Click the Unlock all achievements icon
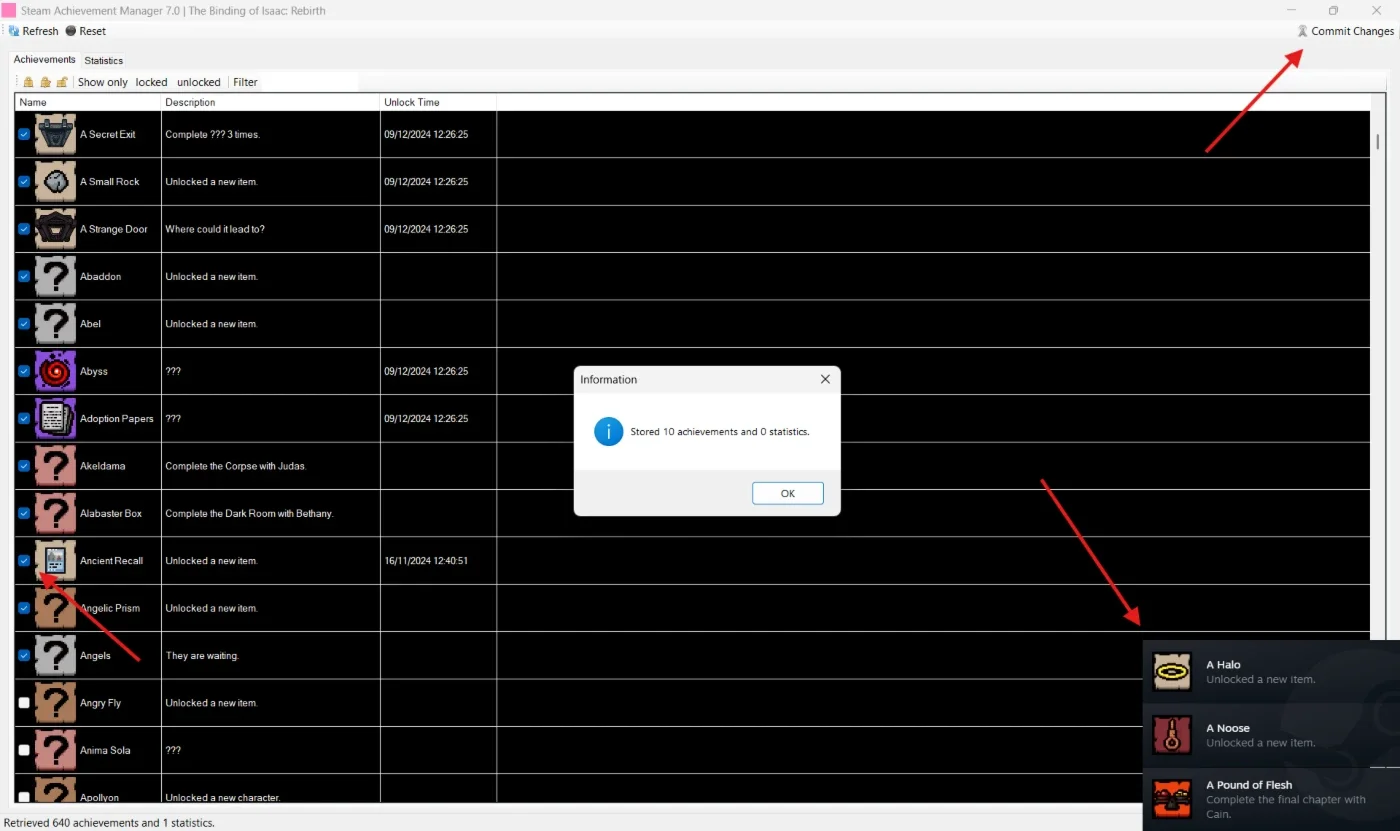1400x831 pixels. click(x=62, y=82)
